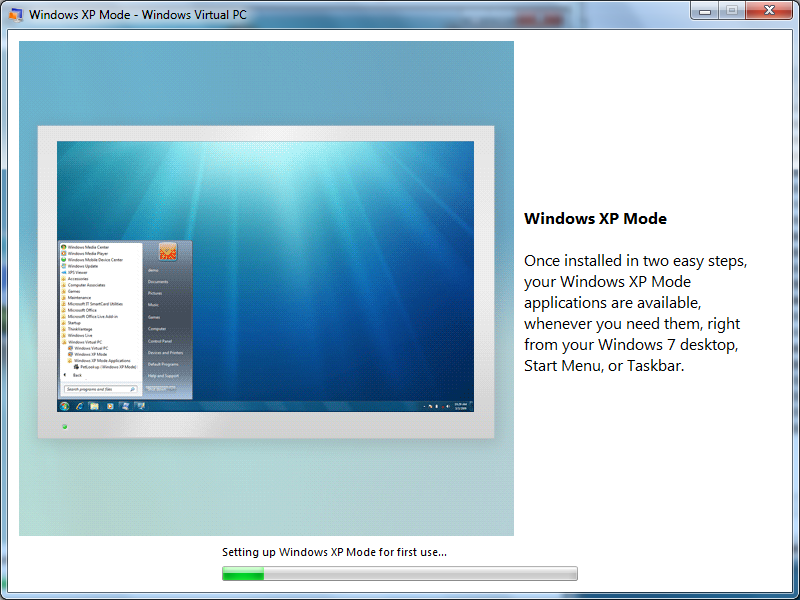Select Windows Media Center in the Start menu

[88, 248]
